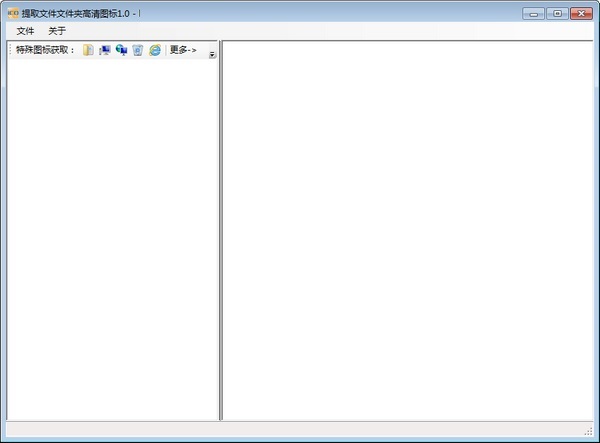Get the Recycle Bin special icon
The width and height of the screenshot is (600, 443).
138,50
